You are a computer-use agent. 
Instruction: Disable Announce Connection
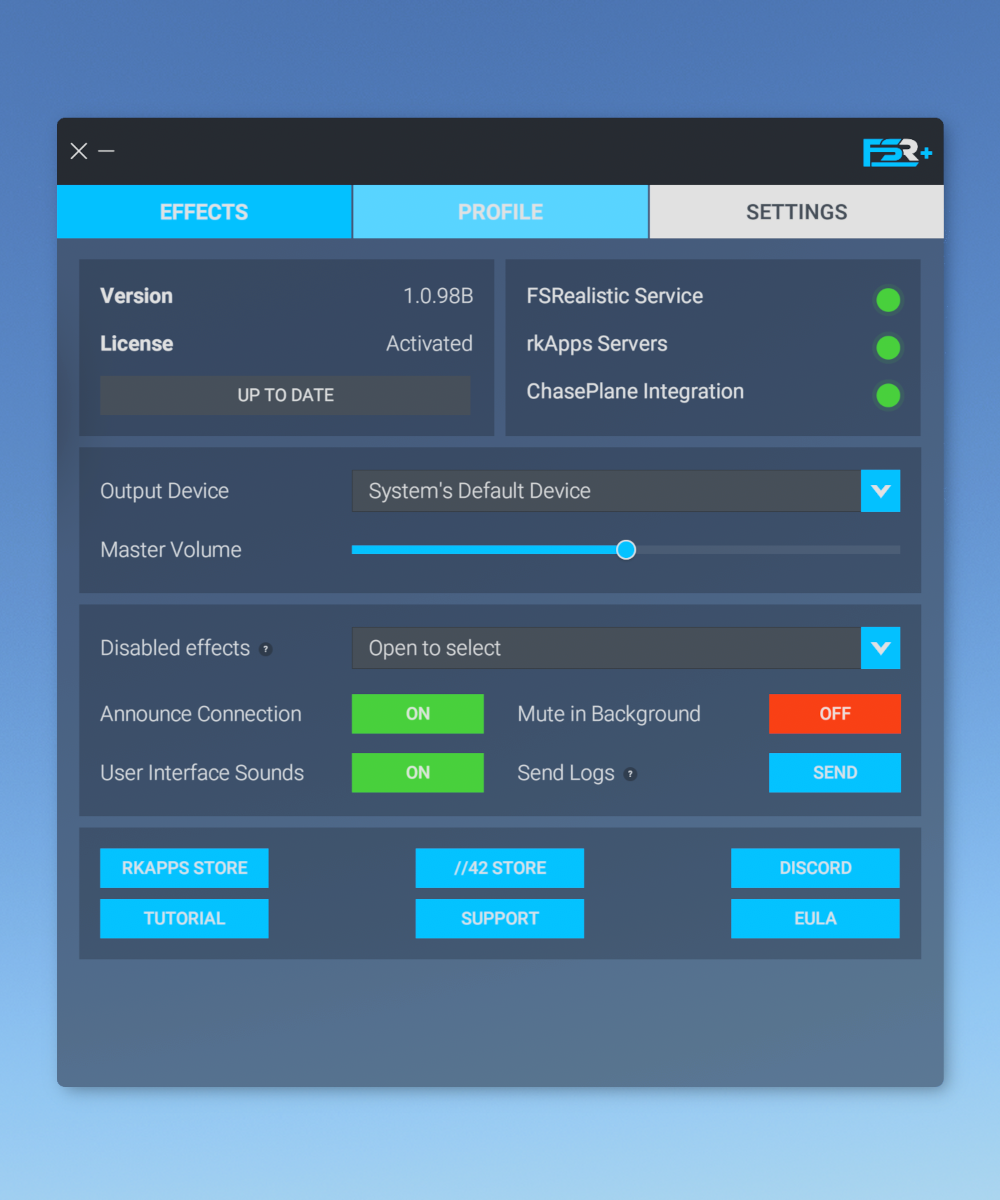coord(417,714)
